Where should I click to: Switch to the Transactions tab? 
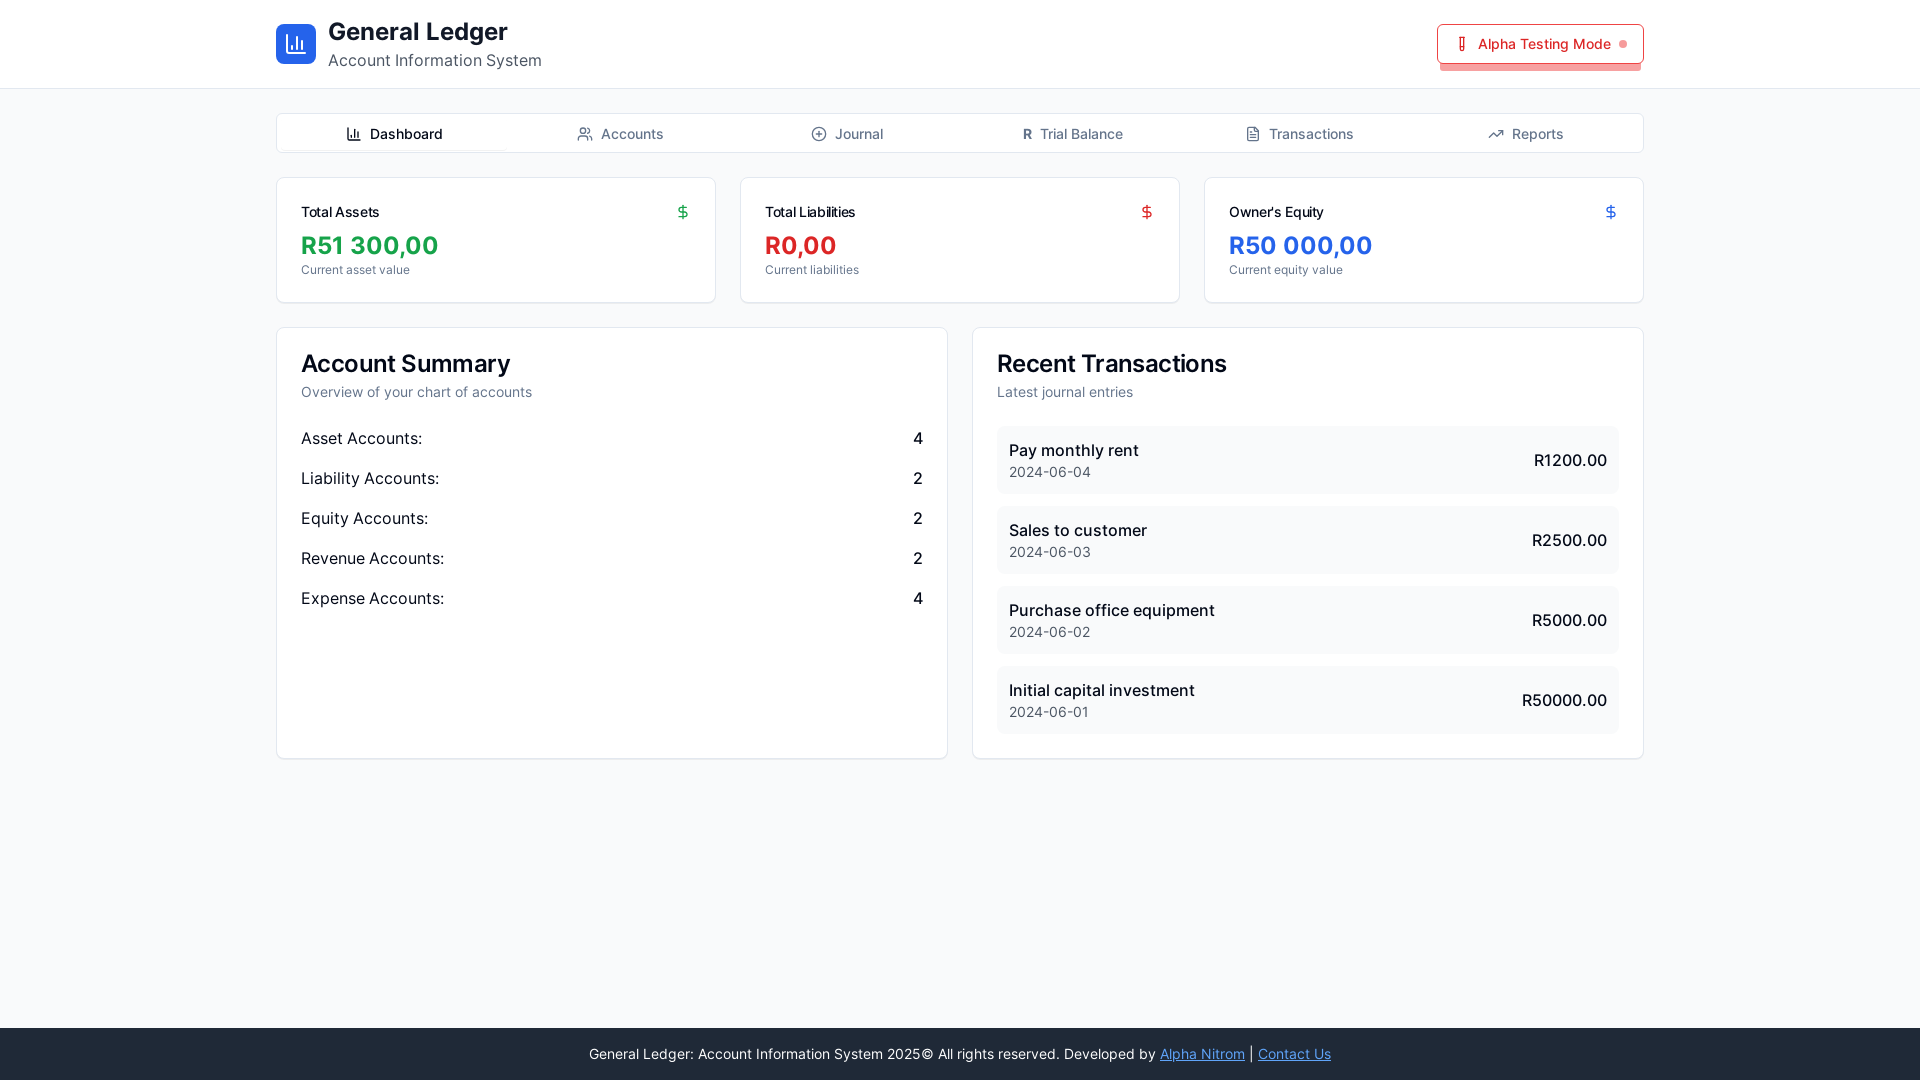point(1299,134)
